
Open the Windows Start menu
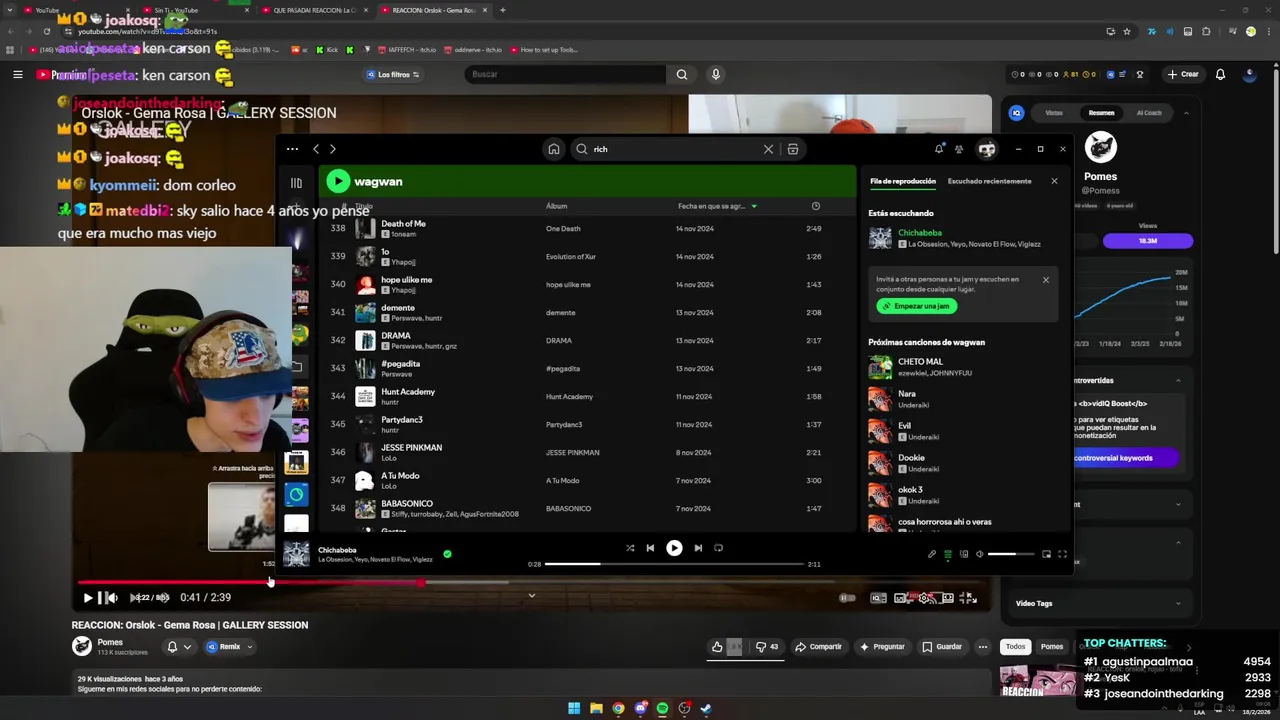[574, 708]
